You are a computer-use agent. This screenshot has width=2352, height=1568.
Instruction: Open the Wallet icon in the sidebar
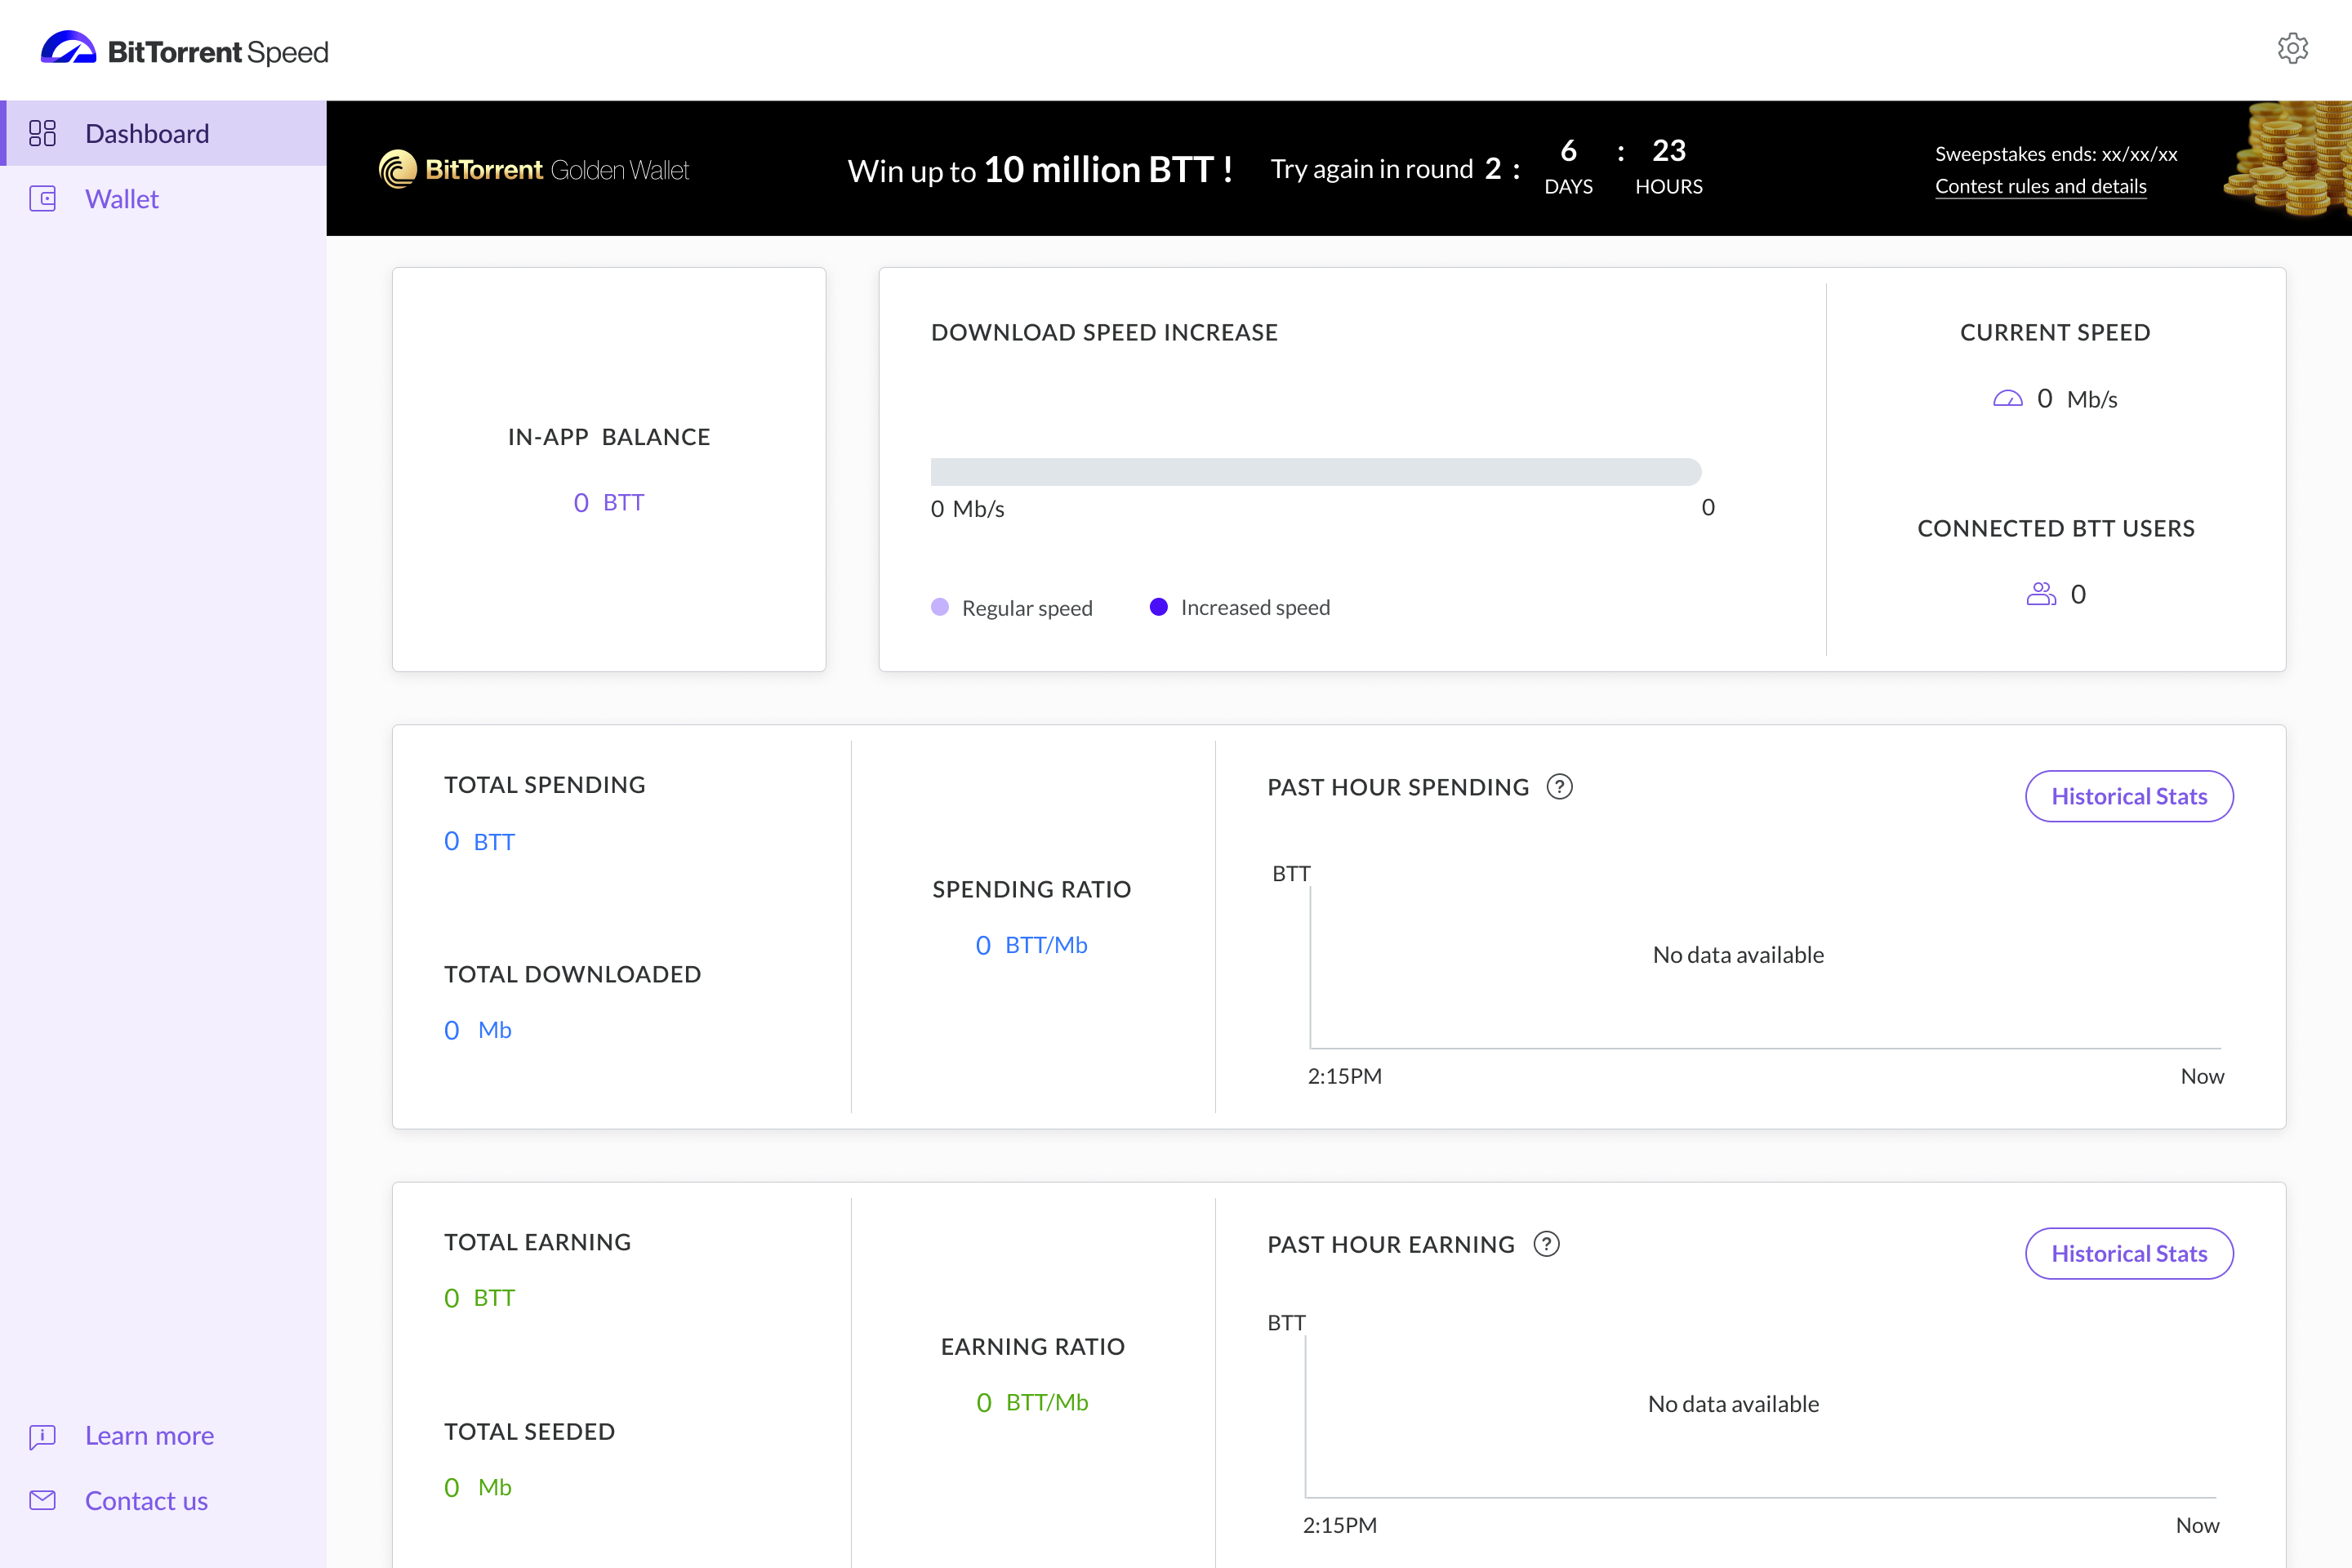(x=43, y=199)
